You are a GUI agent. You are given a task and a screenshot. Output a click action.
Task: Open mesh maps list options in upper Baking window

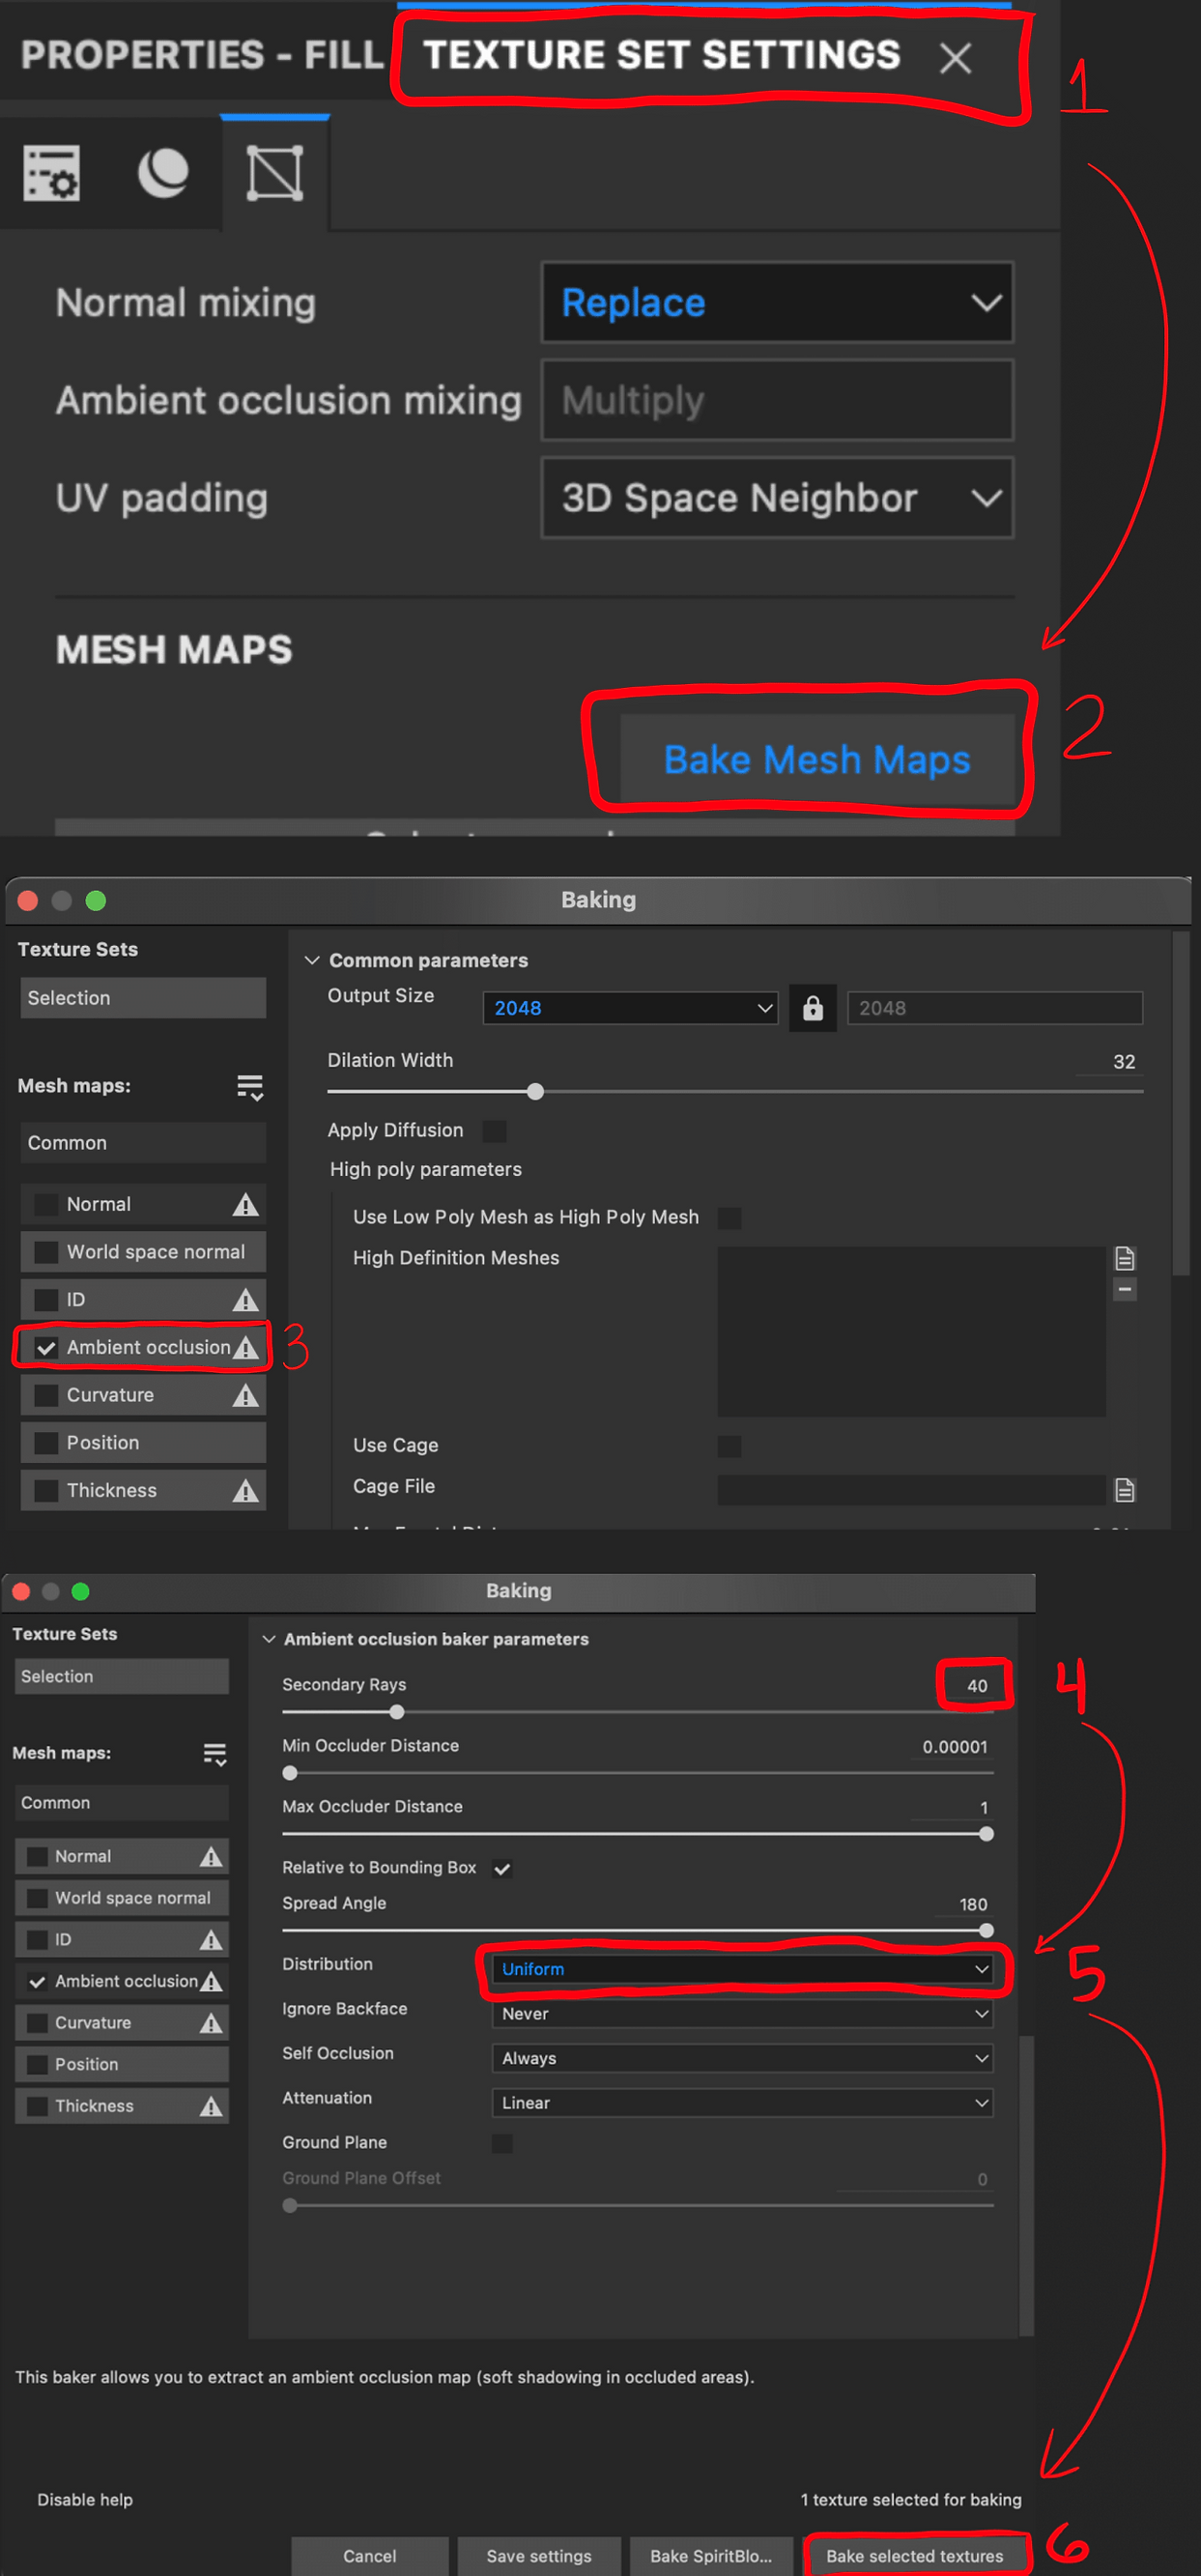pos(249,1087)
